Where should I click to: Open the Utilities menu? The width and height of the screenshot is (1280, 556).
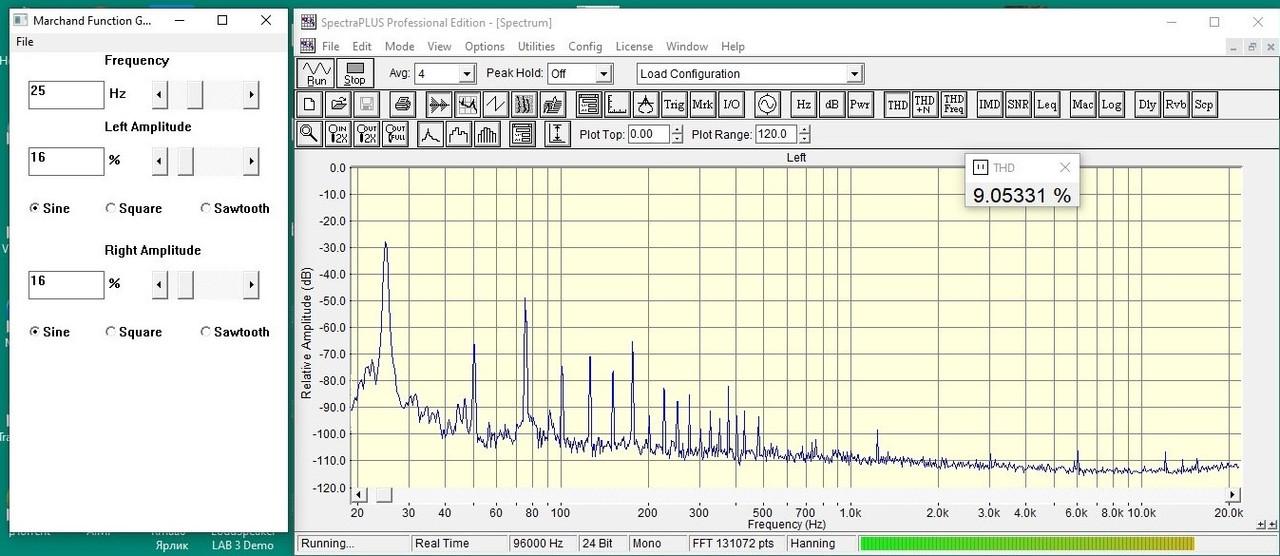(x=536, y=47)
